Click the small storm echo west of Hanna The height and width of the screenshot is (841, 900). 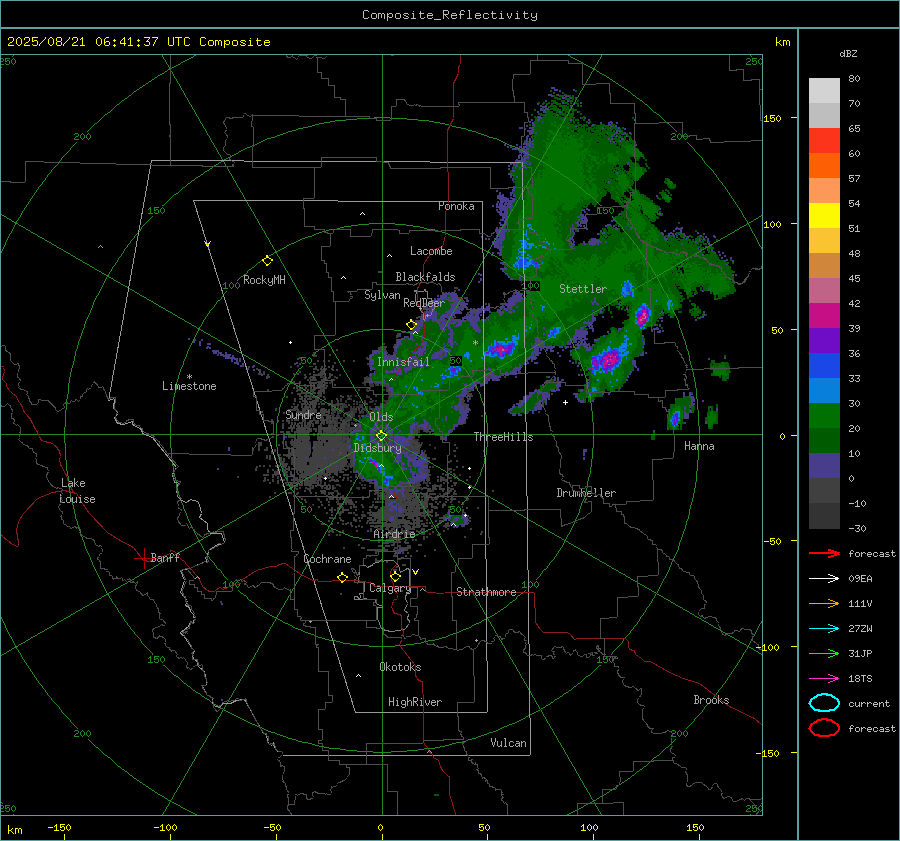pyautogui.click(x=676, y=417)
